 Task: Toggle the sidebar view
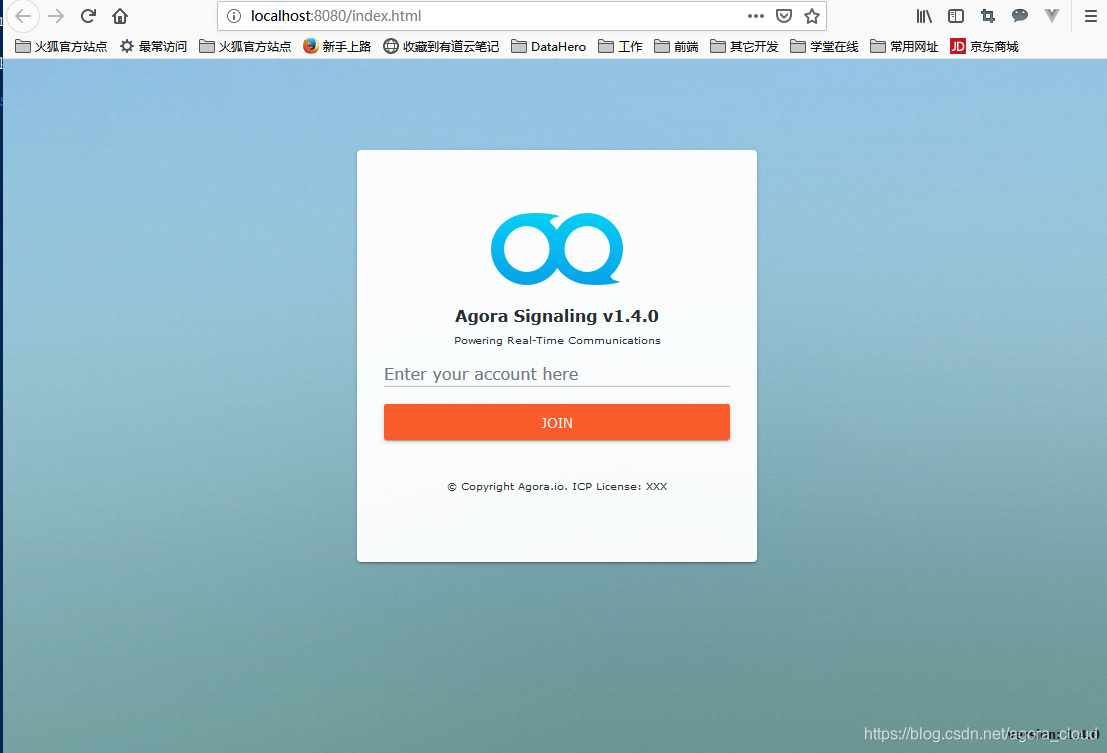click(x=956, y=16)
